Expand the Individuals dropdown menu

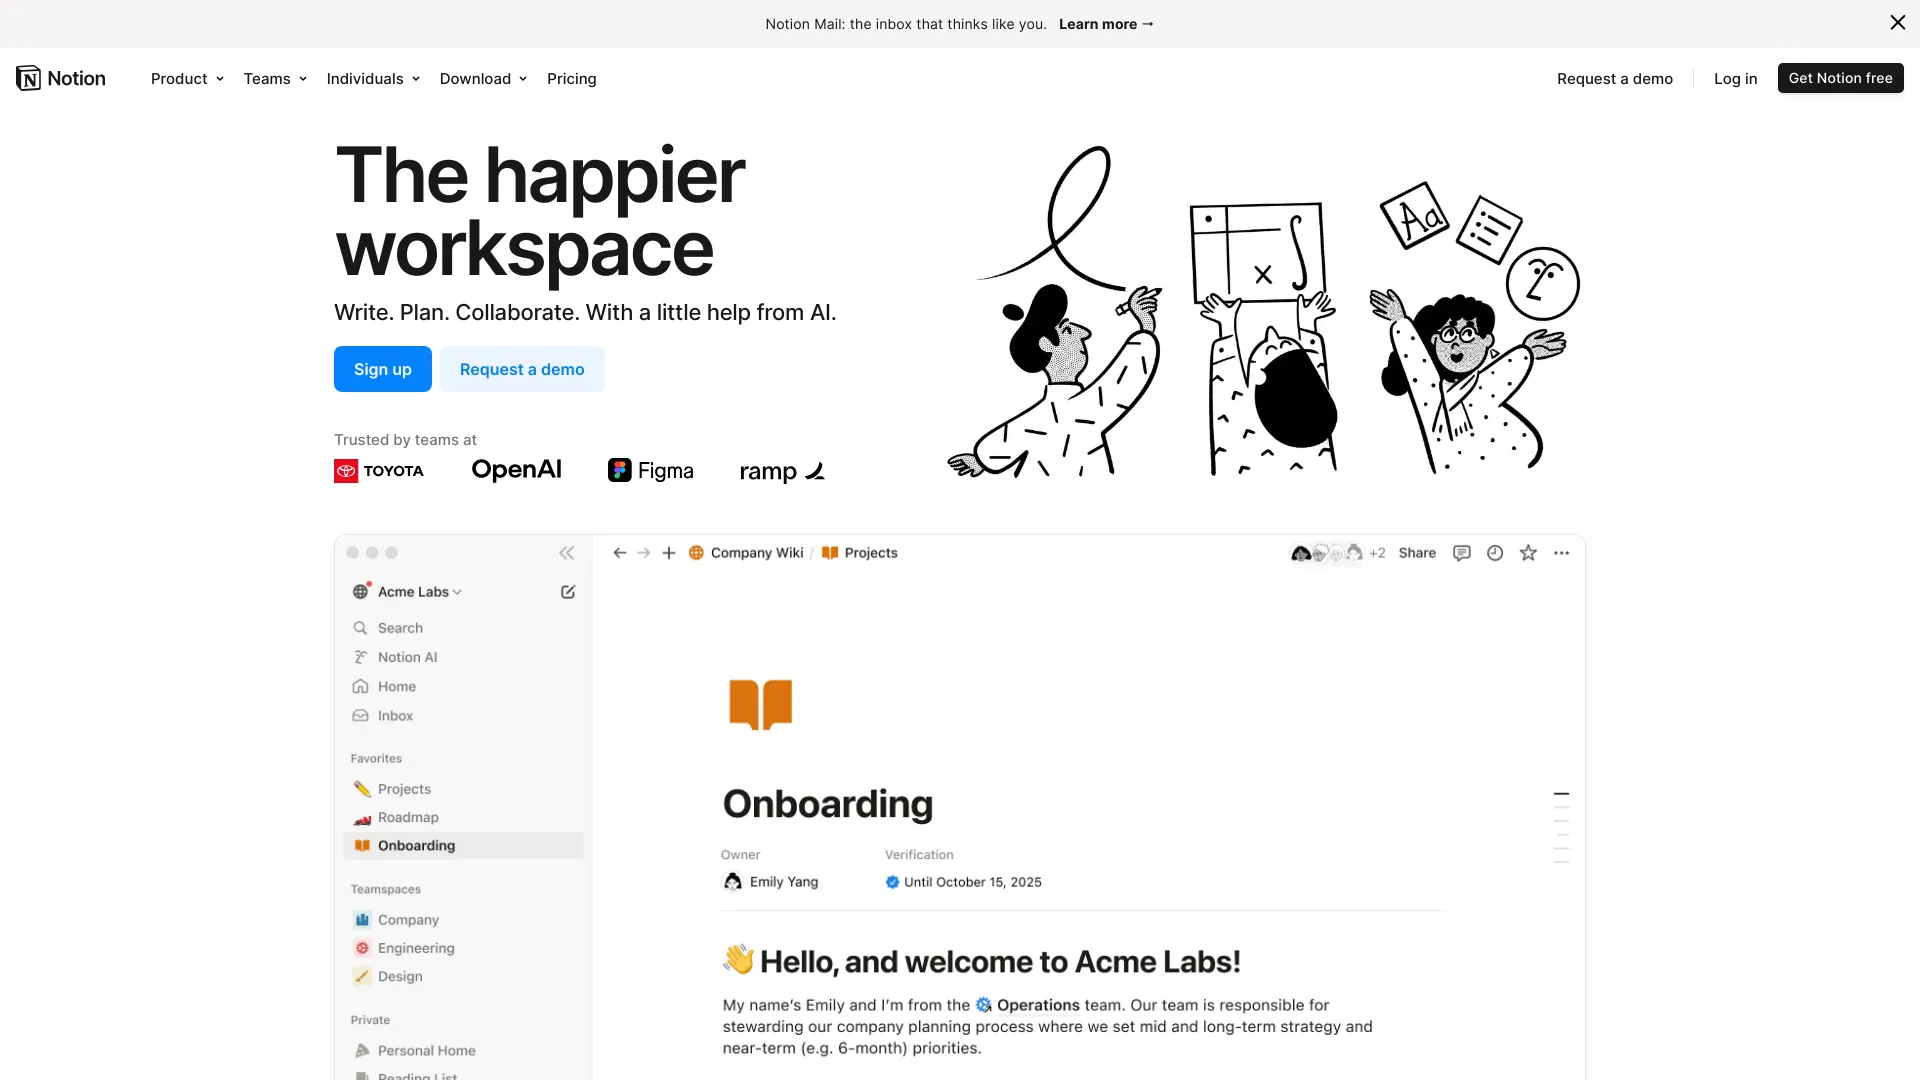[373, 79]
